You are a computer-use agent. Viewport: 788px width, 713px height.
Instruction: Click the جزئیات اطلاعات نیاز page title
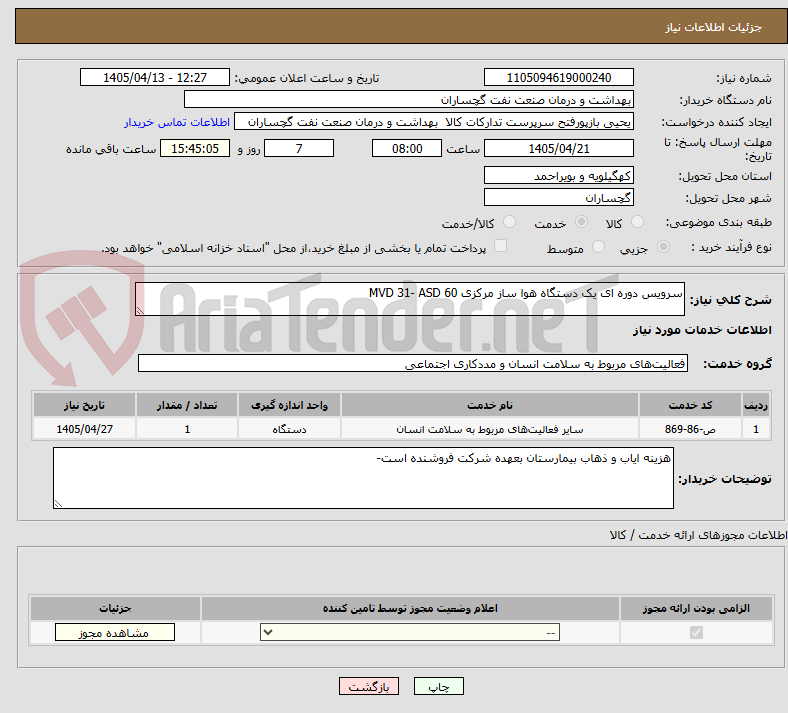(714, 27)
